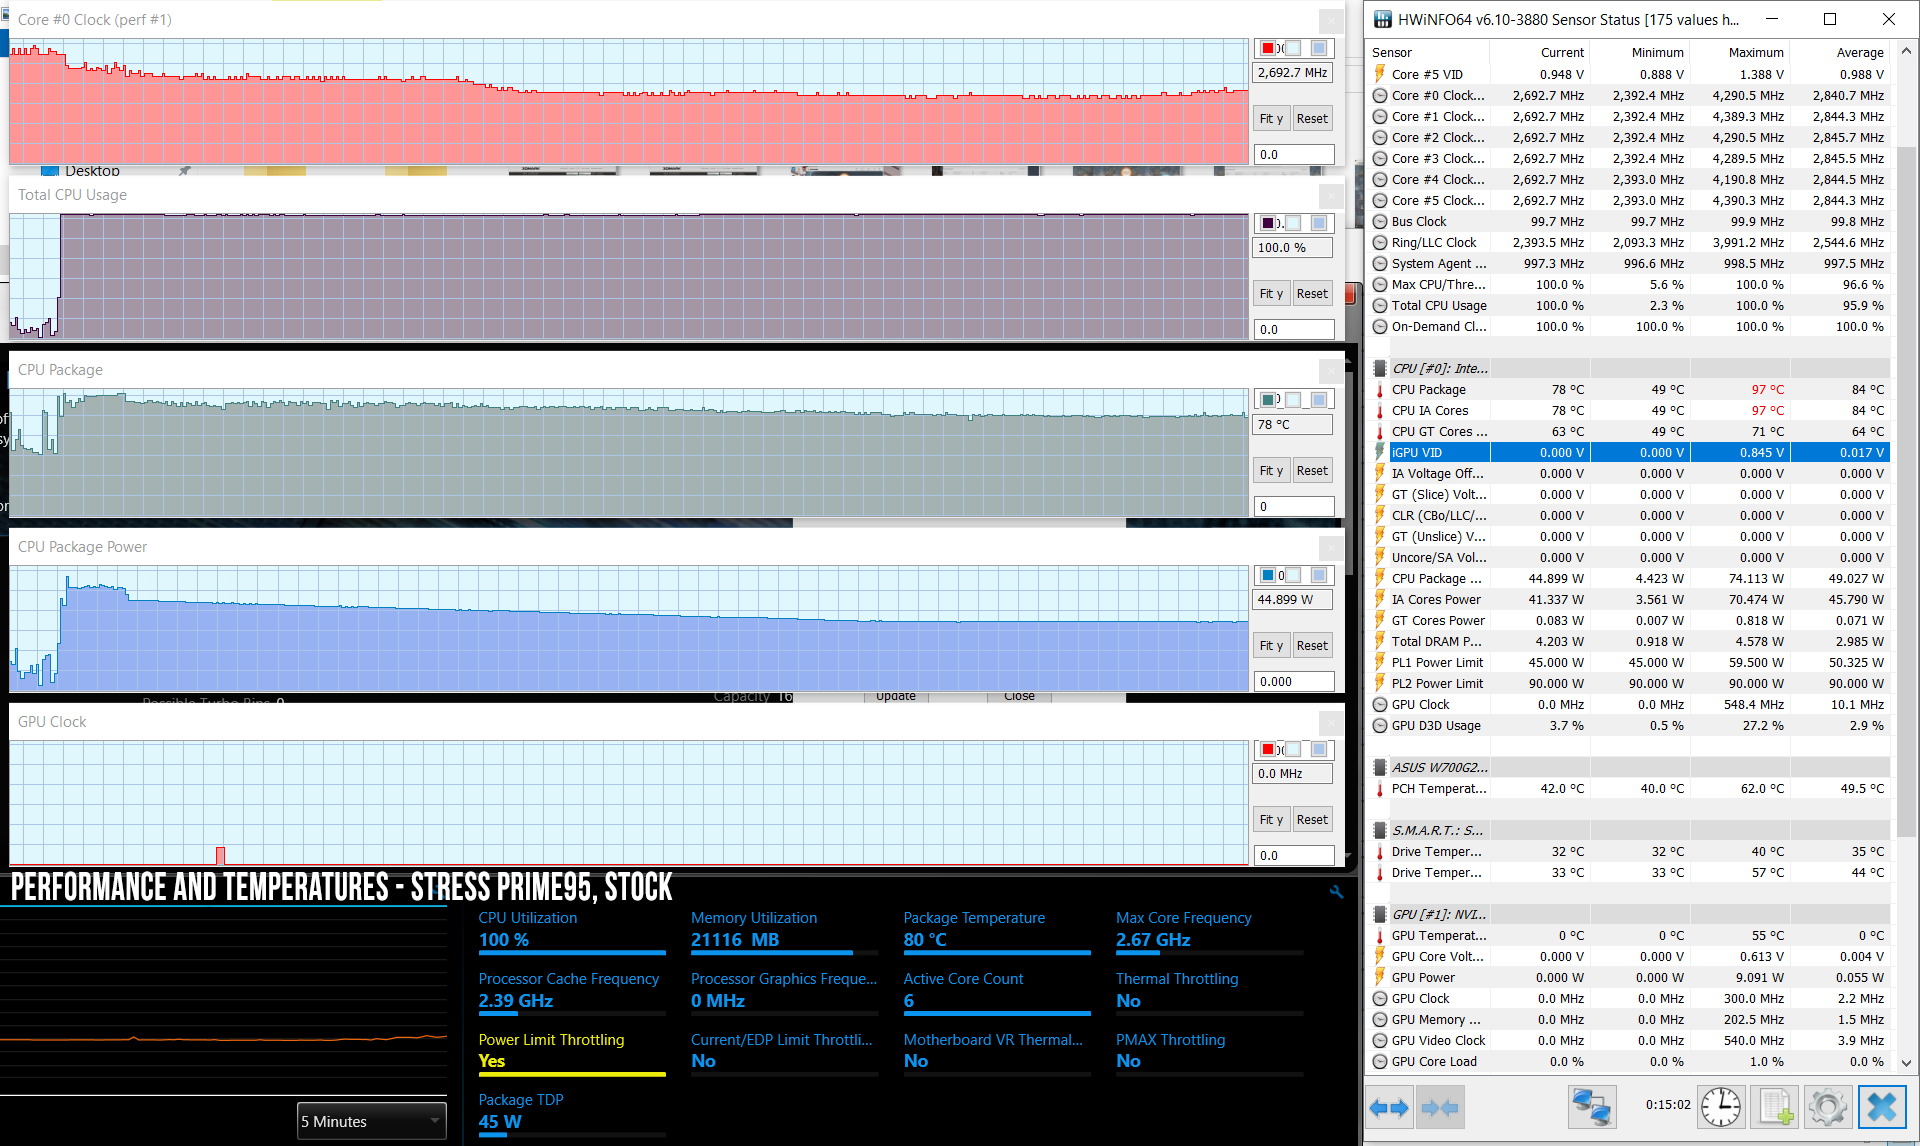
Task: Toggle the Total CPU Usage graph visibility
Action: tap(1267, 221)
